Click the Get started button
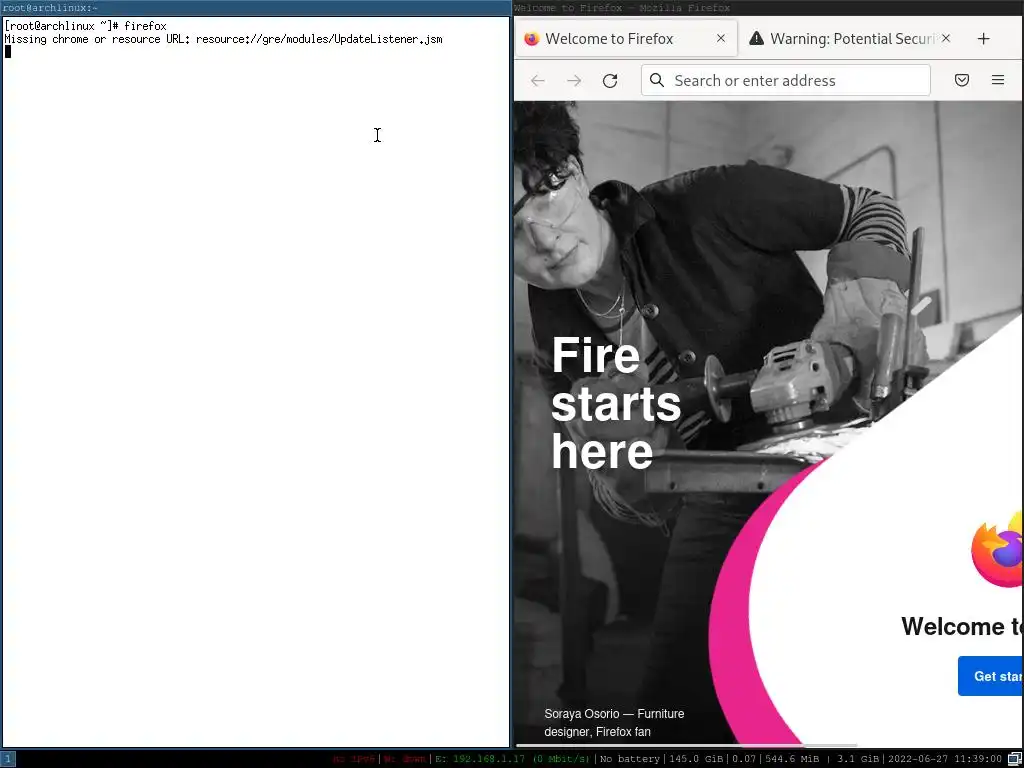1024x768 pixels. pos(991,676)
